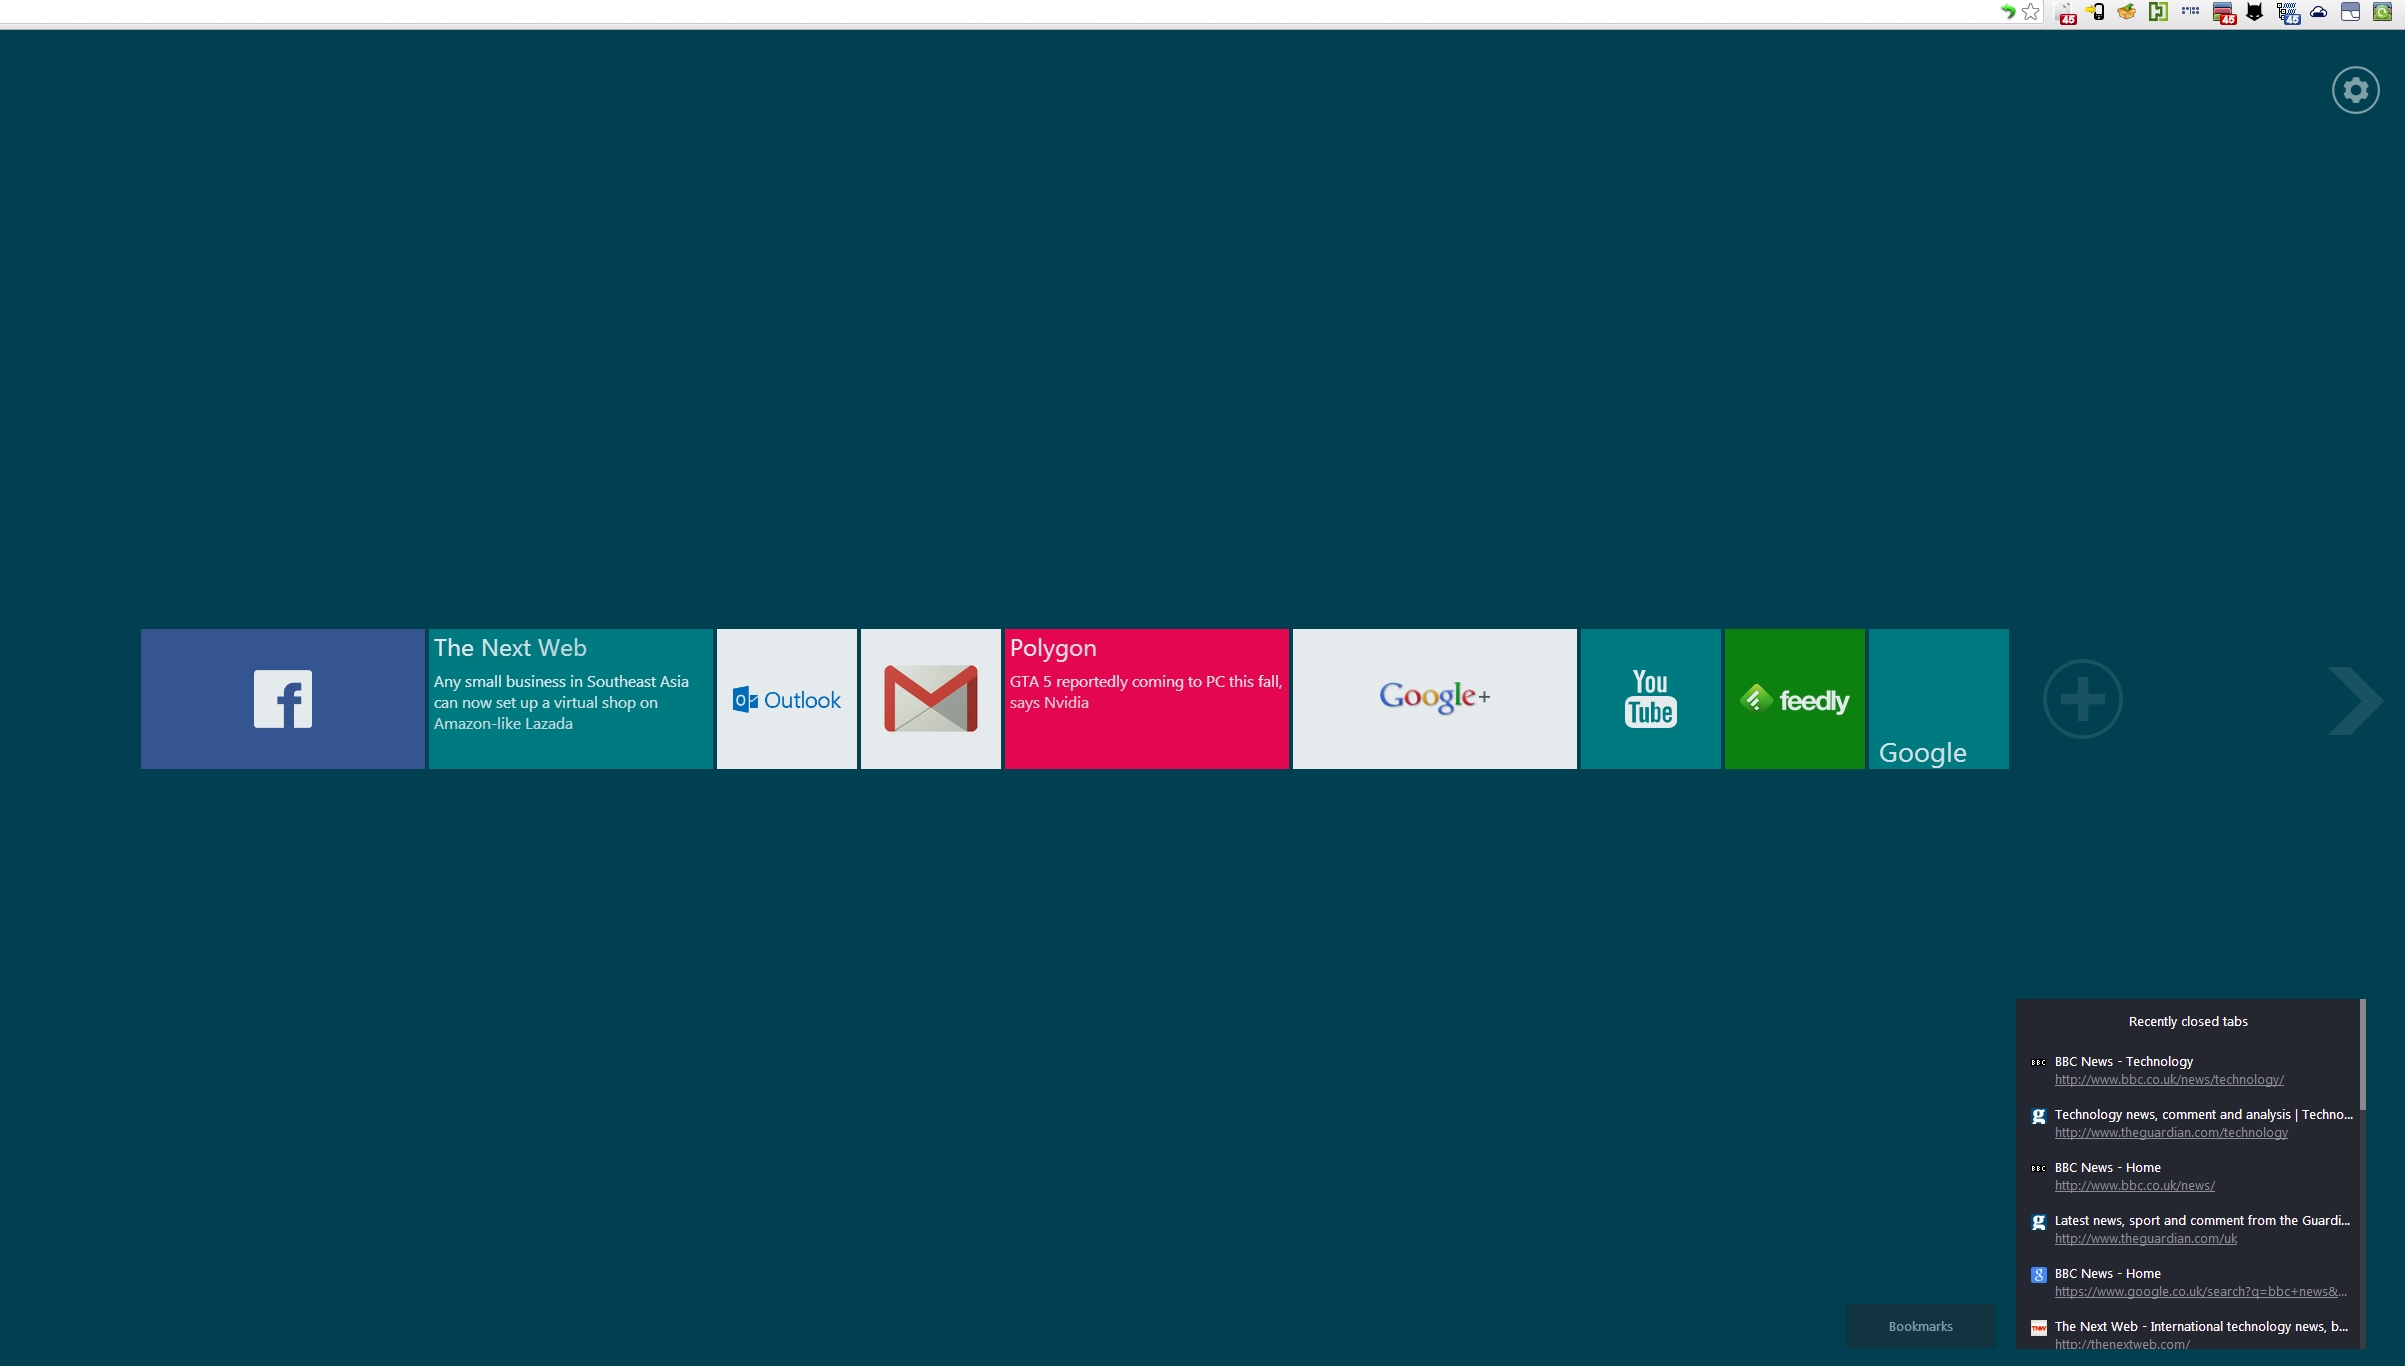Open the Polygon news tile
2405x1366 pixels.
(1147, 699)
